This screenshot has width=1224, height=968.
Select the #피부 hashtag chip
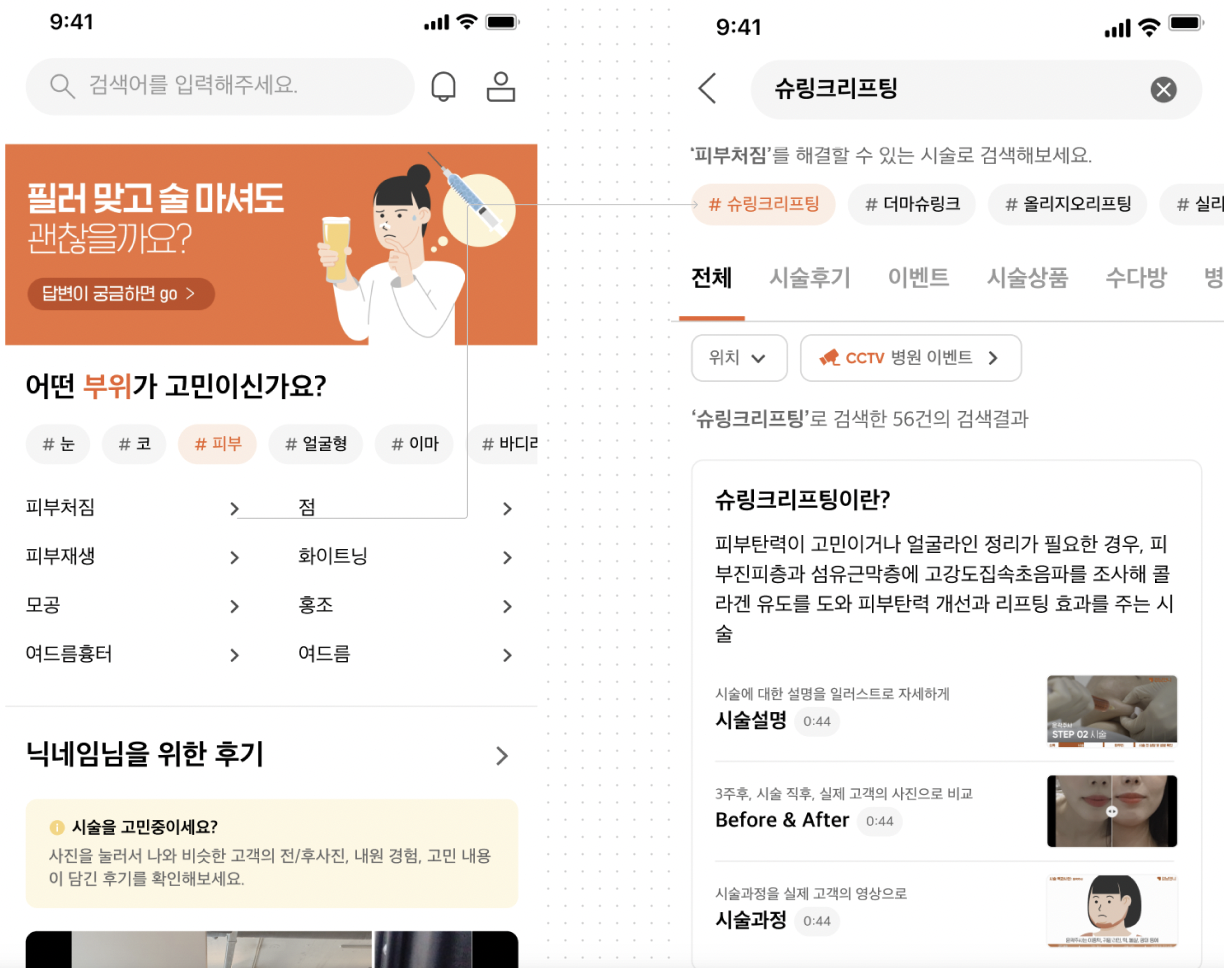217,444
